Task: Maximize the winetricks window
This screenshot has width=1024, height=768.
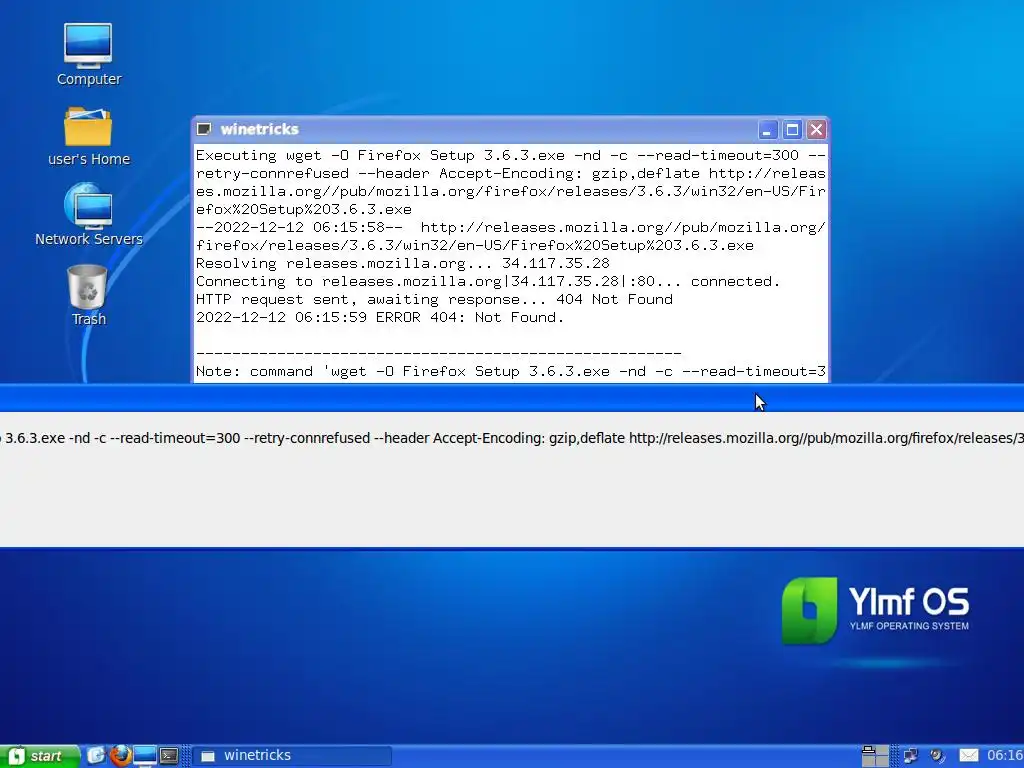Action: 792,130
